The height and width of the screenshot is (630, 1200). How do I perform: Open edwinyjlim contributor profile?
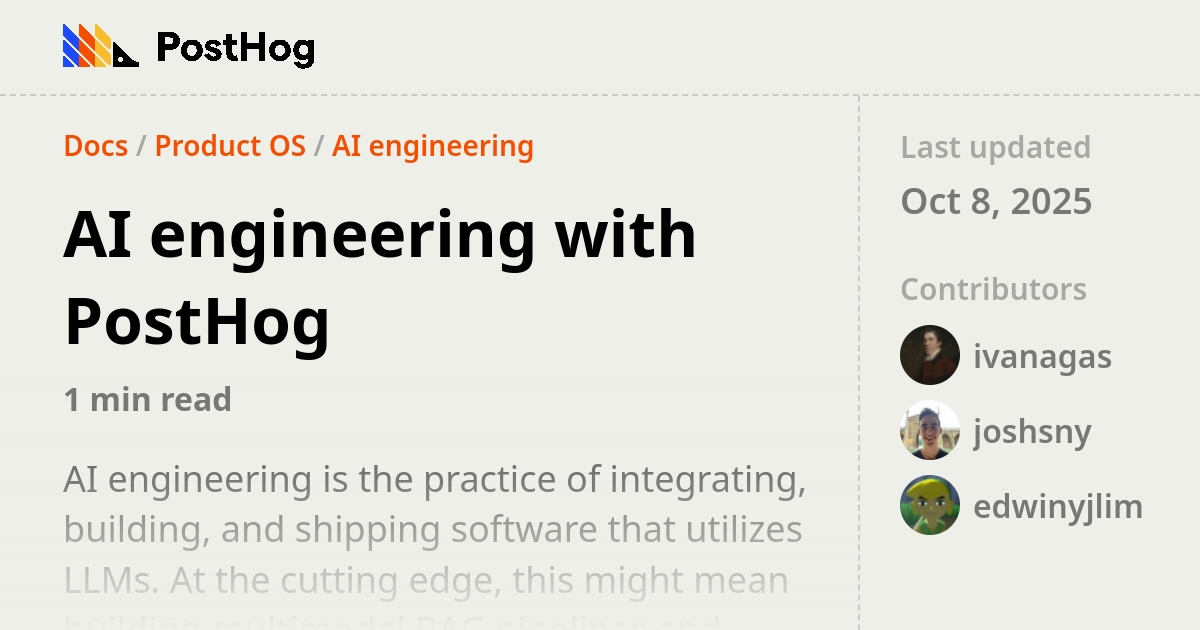[1059, 506]
